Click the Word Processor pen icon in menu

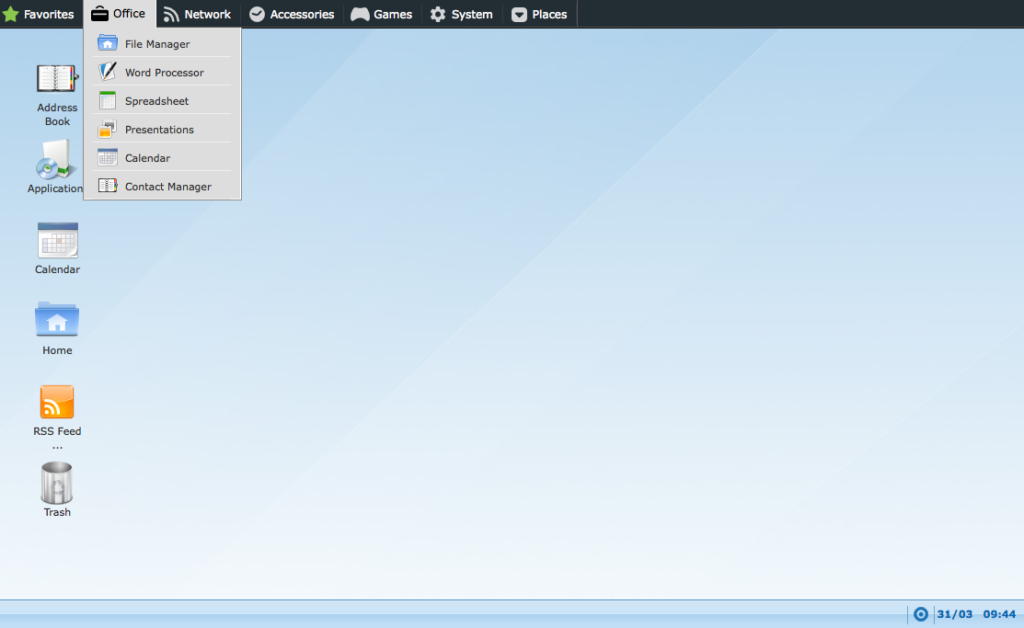[x=107, y=72]
